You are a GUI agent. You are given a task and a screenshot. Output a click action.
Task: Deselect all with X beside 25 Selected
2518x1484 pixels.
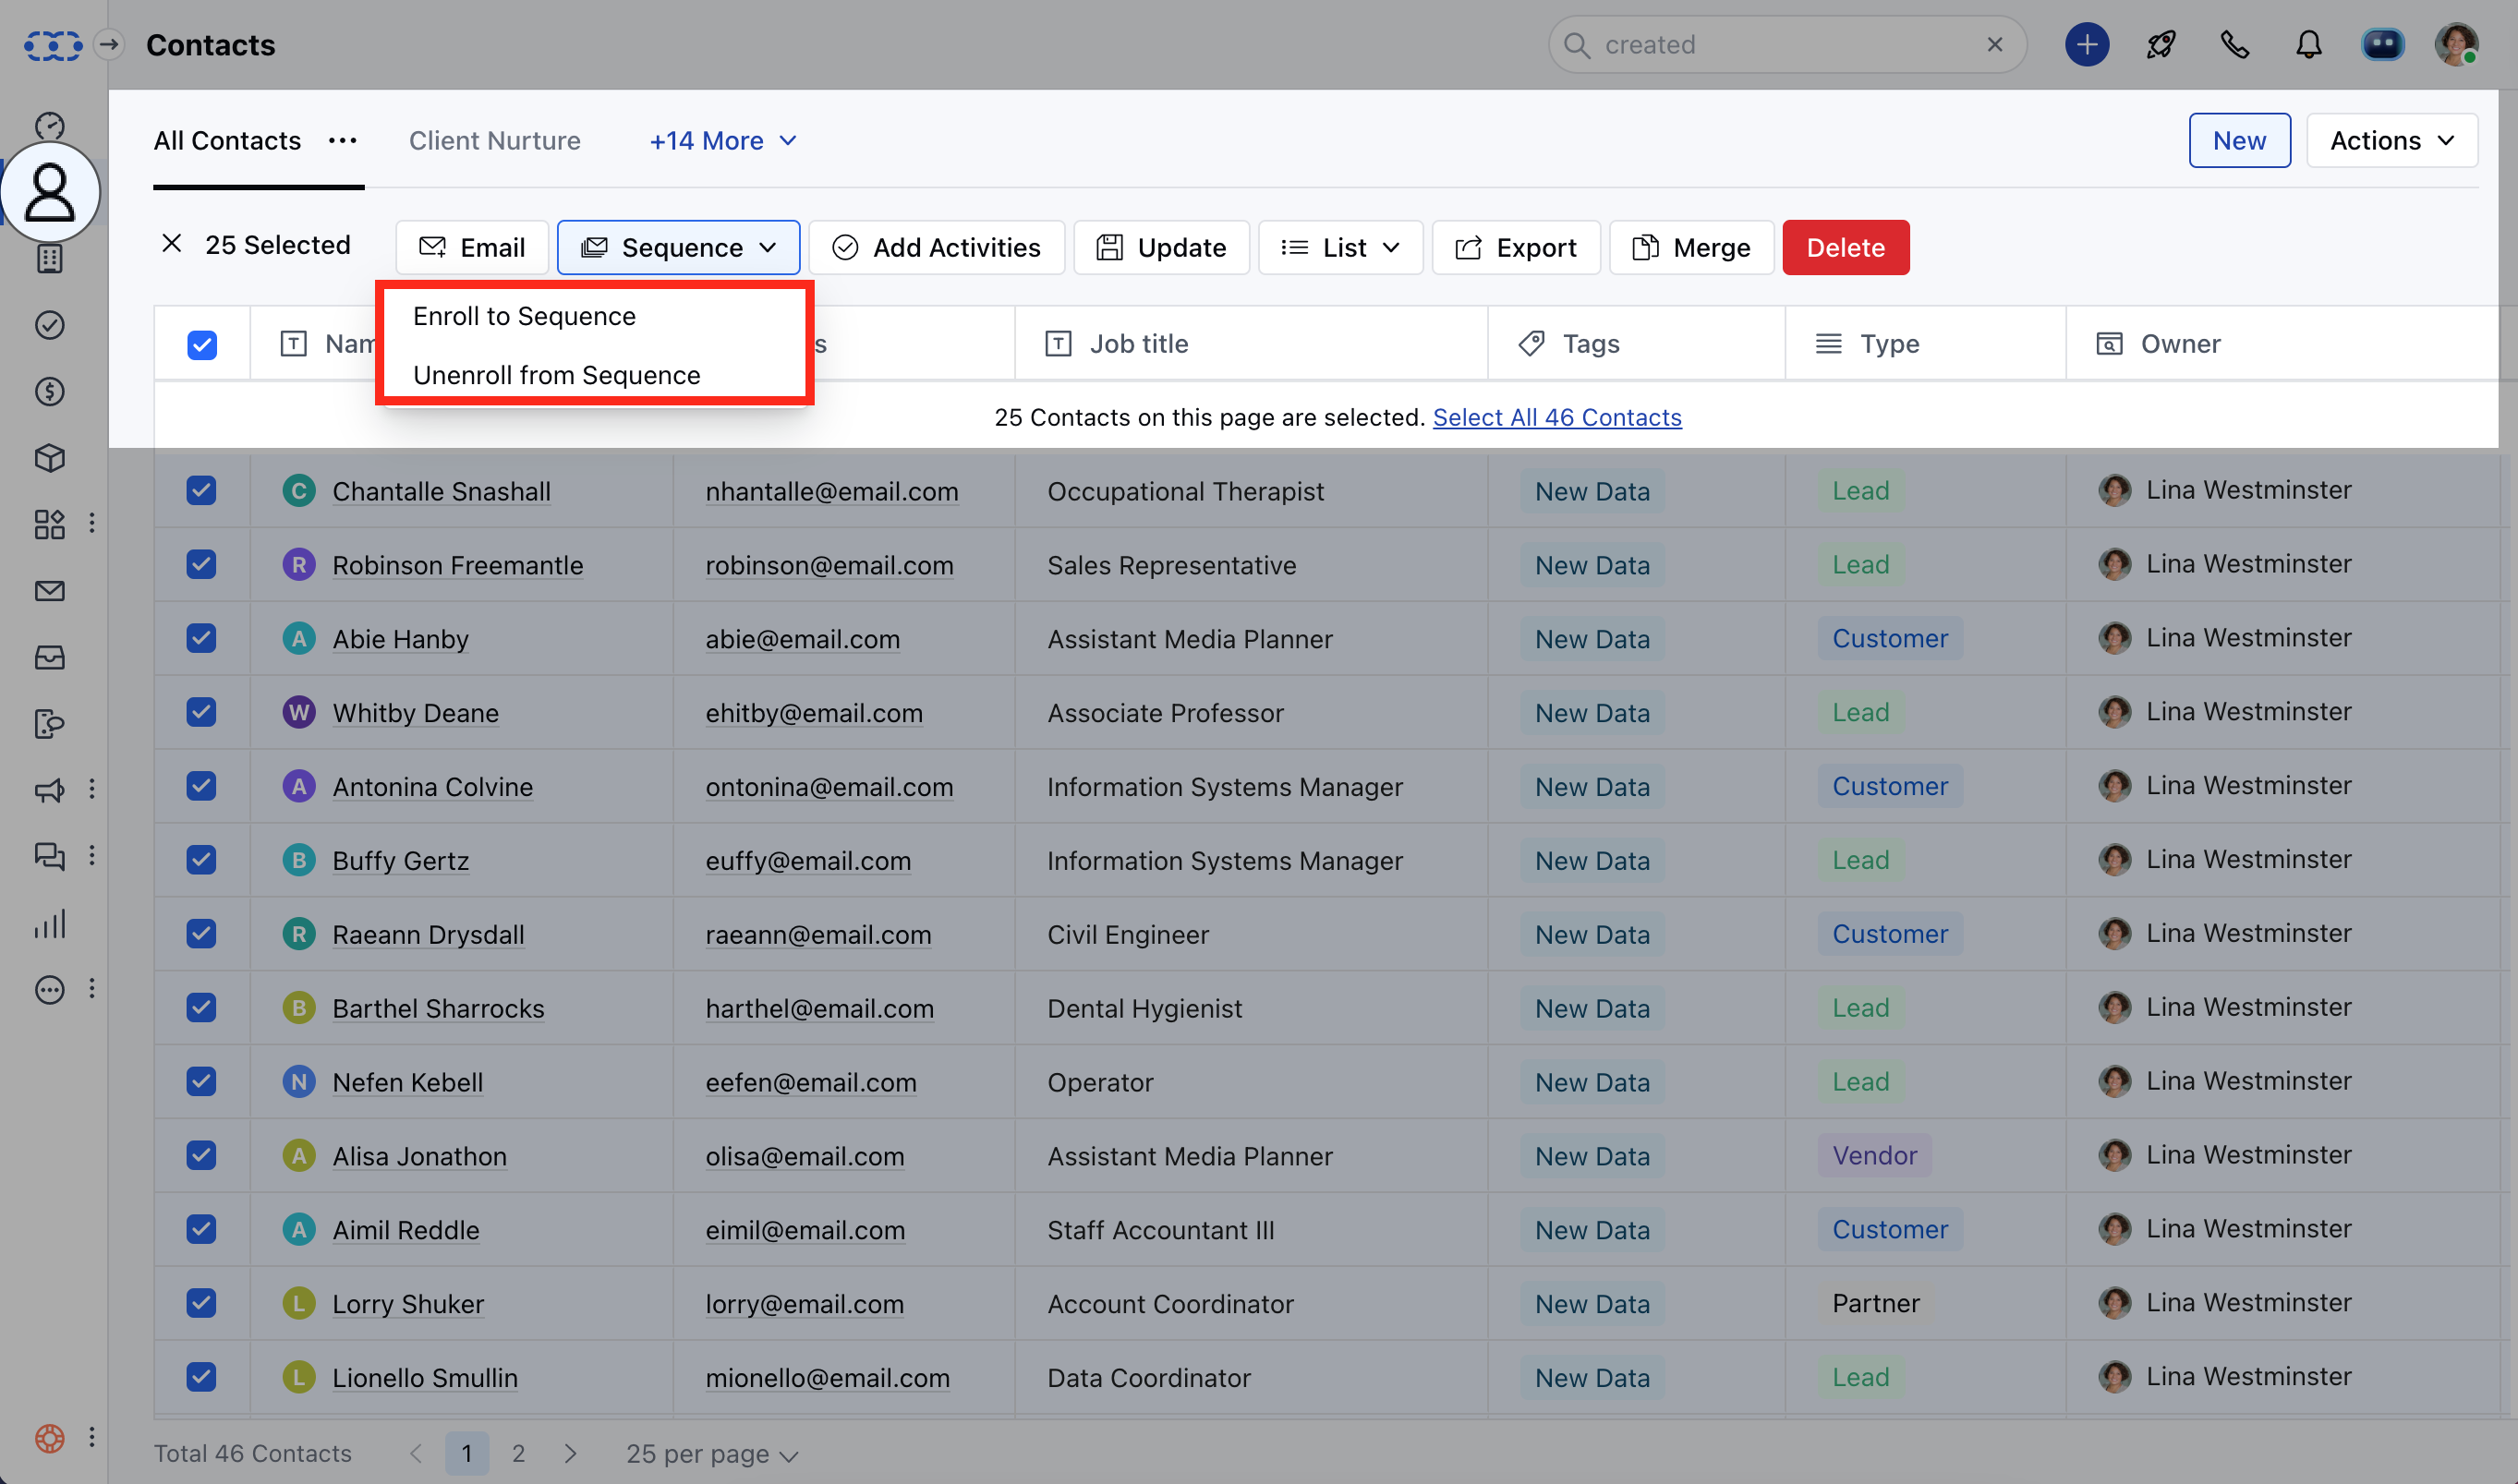point(172,244)
